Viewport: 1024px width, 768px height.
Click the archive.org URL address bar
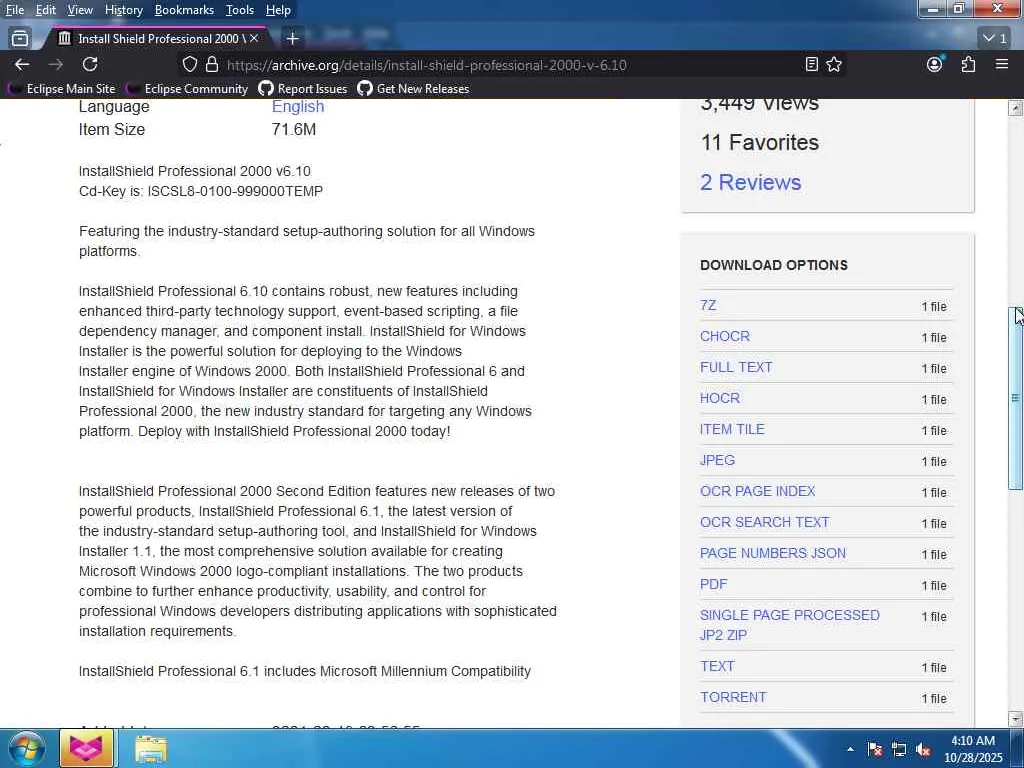pyautogui.click(x=426, y=65)
